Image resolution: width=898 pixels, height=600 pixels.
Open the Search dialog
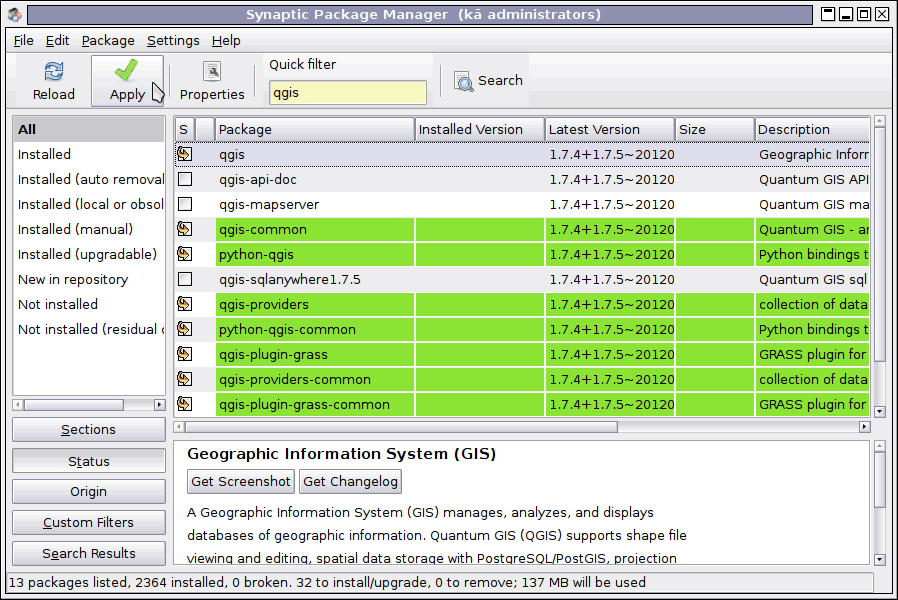click(x=489, y=81)
